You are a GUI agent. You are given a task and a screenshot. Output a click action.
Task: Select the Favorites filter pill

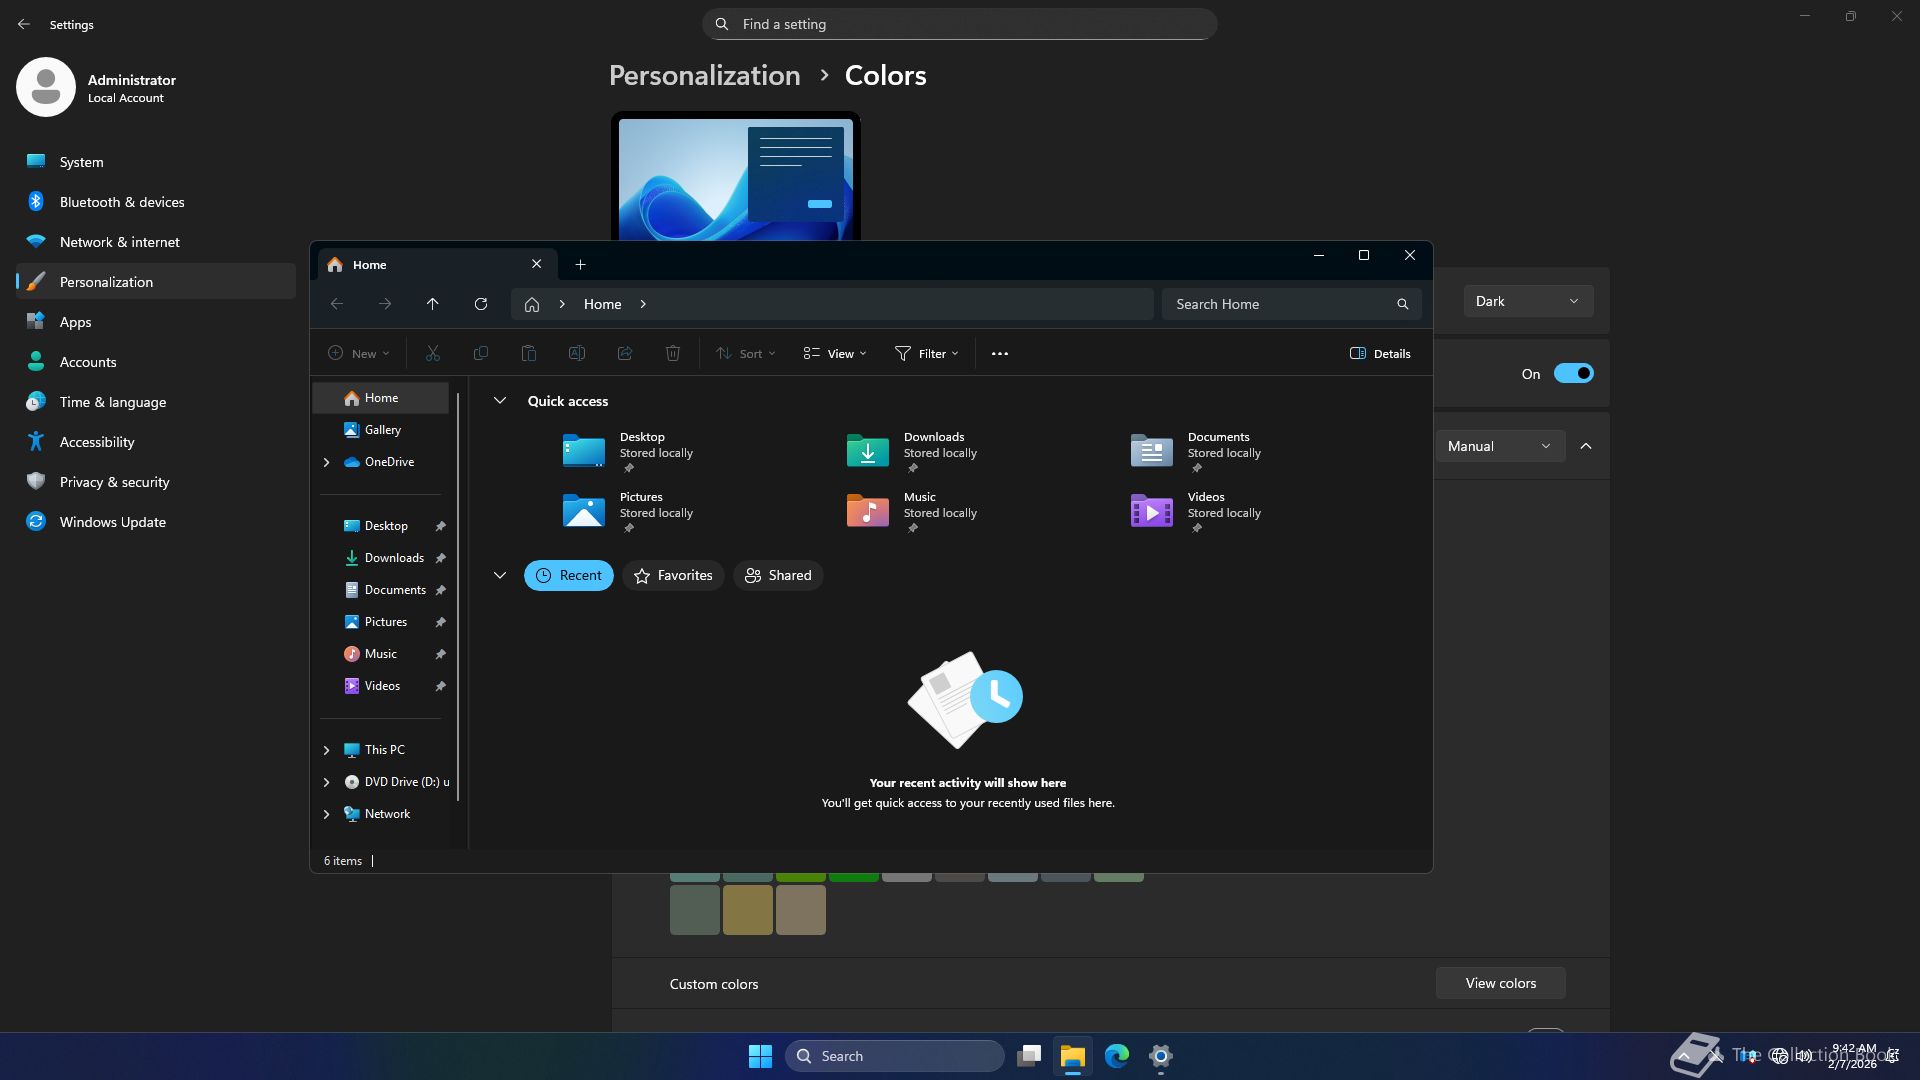click(673, 575)
